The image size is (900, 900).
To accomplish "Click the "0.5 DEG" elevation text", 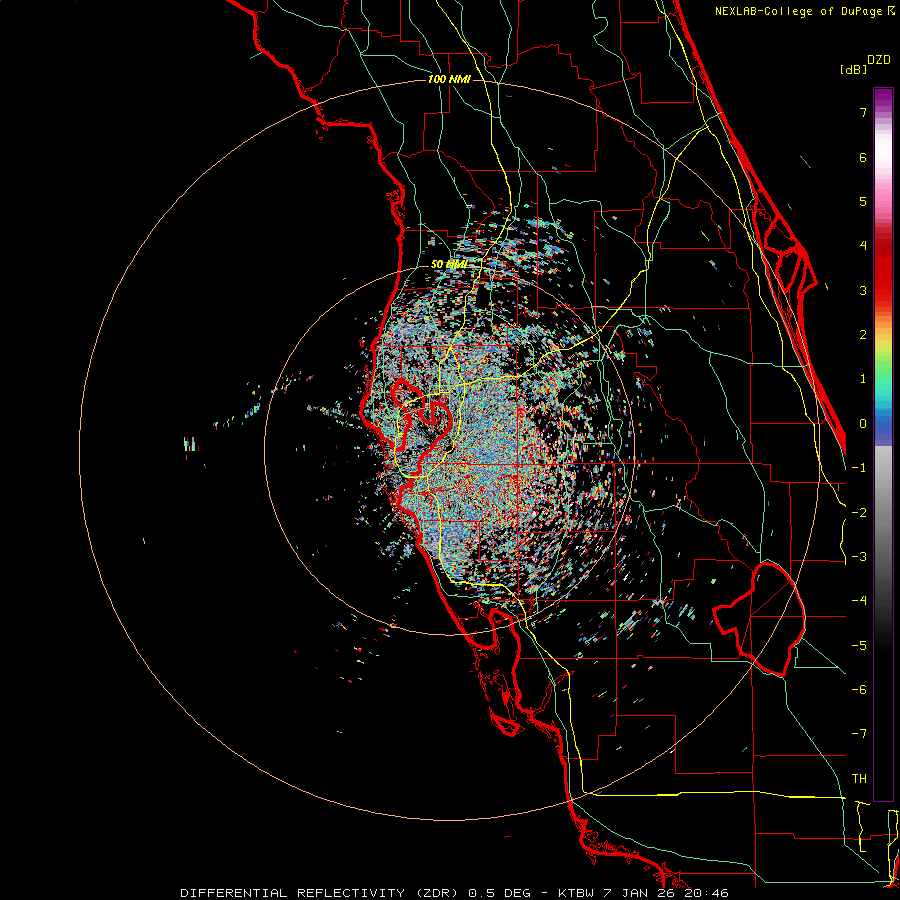I will [501, 893].
